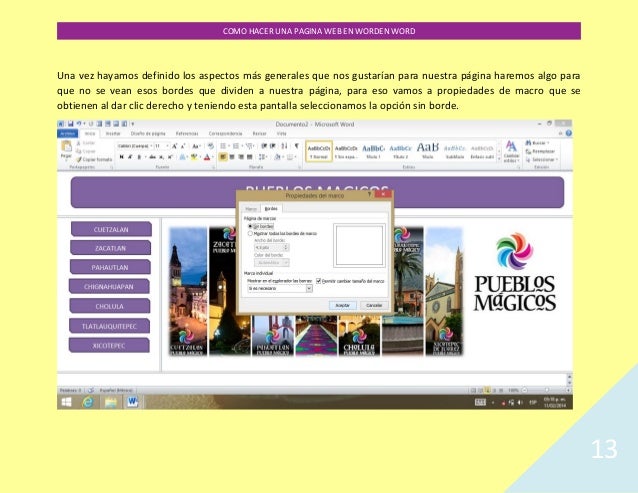
Task: Open File Explorer from the taskbar
Action: (110, 402)
